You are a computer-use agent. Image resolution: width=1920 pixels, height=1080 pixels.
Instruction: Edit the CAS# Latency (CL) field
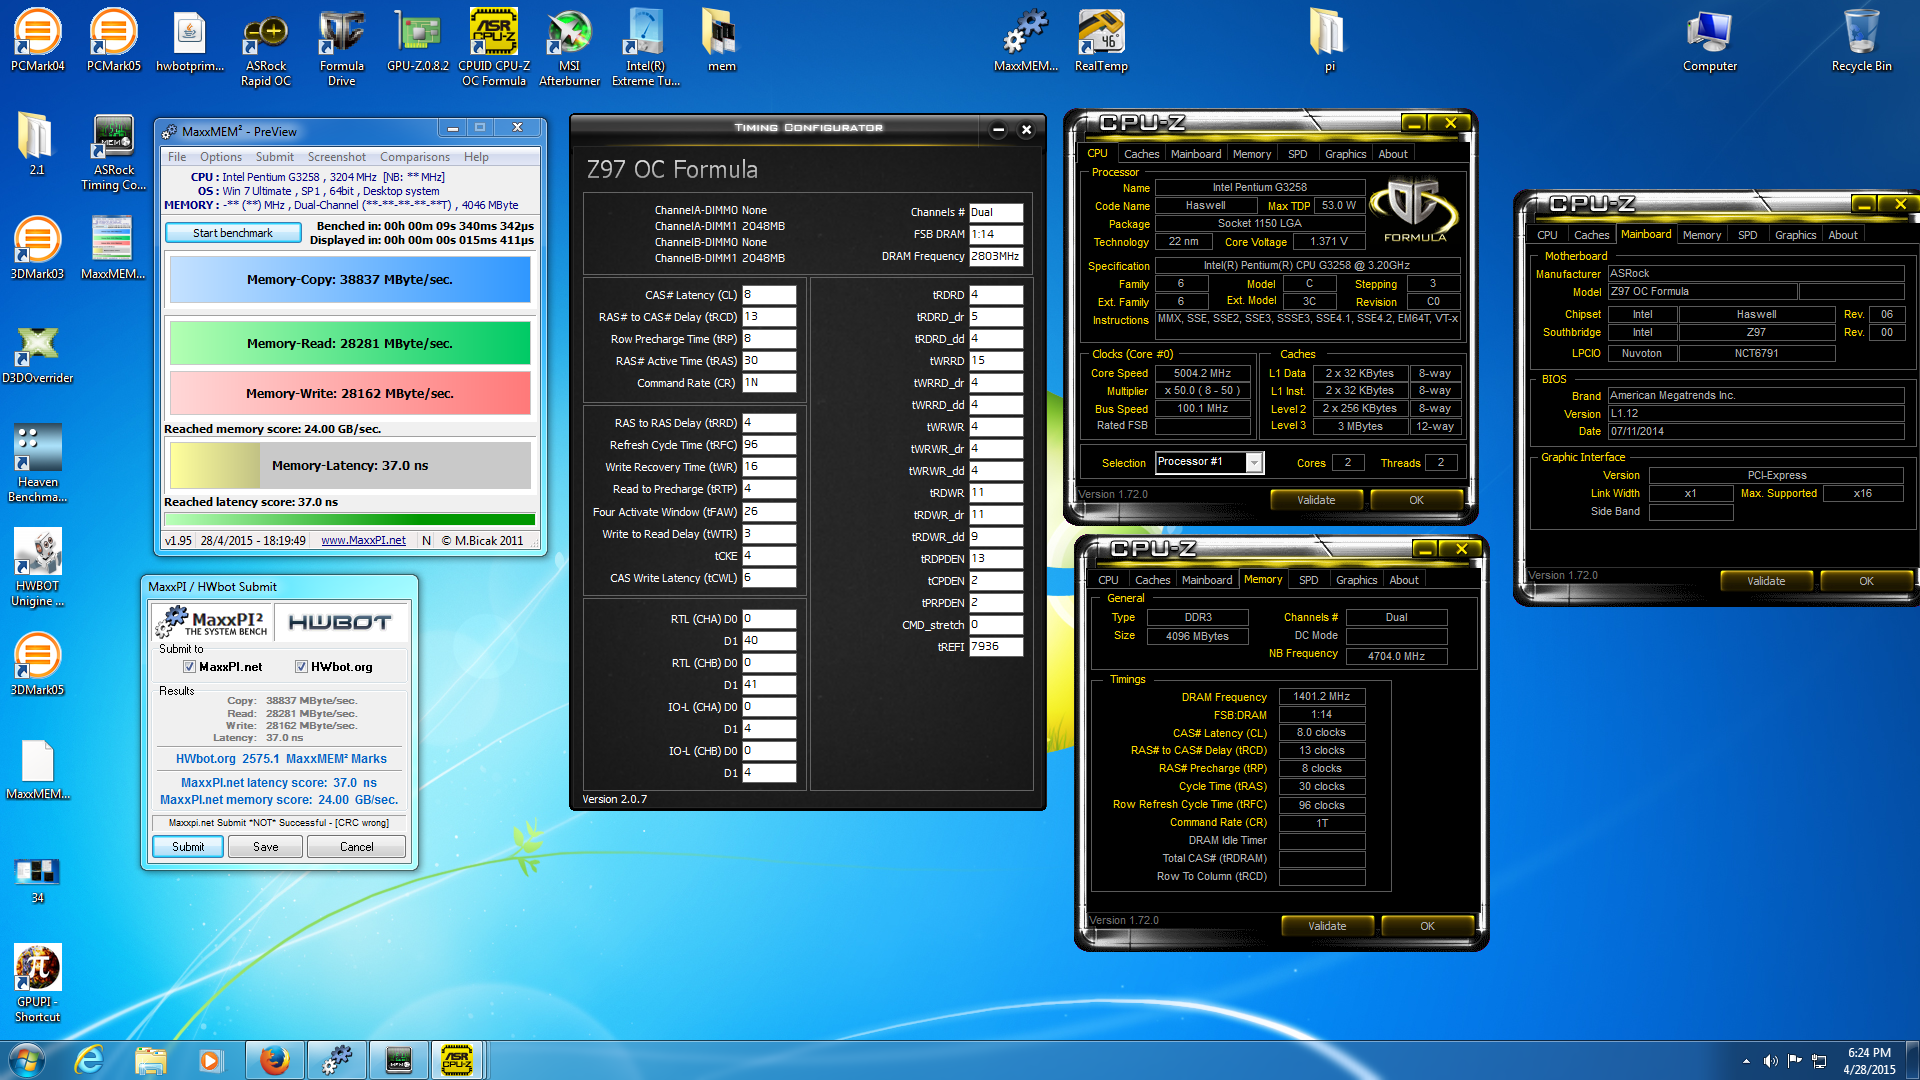(x=769, y=295)
